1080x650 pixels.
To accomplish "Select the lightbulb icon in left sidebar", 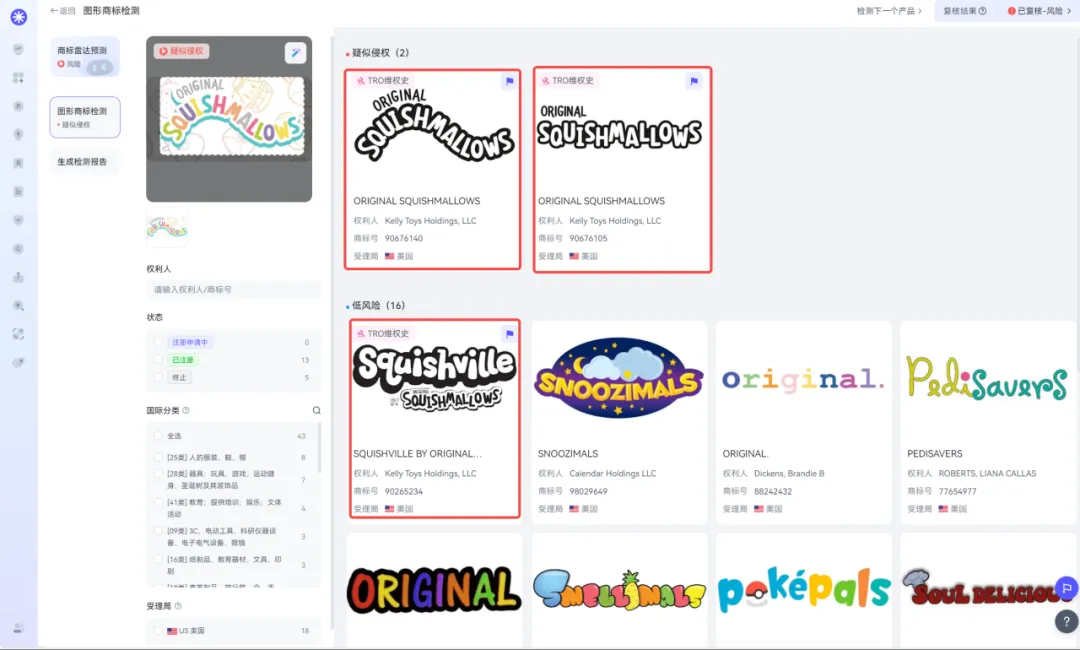I will tap(19, 134).
